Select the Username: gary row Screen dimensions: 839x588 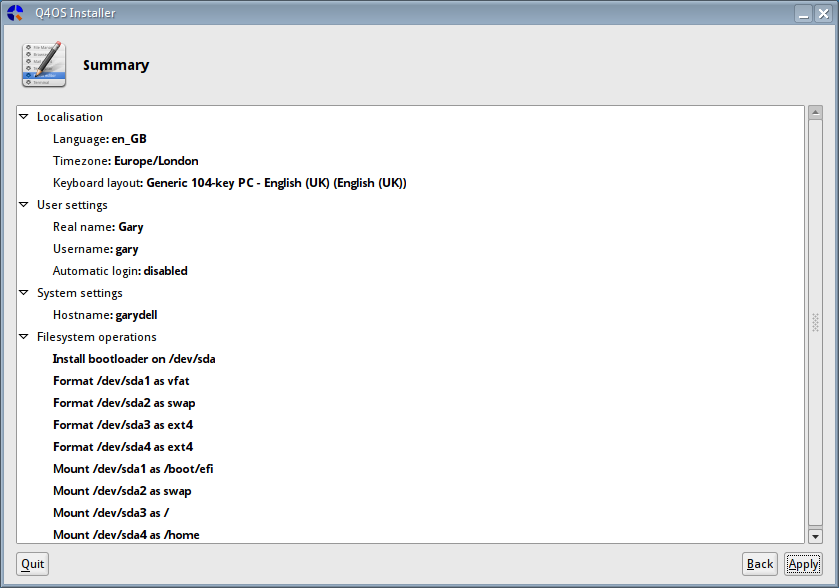click(96, 249)
